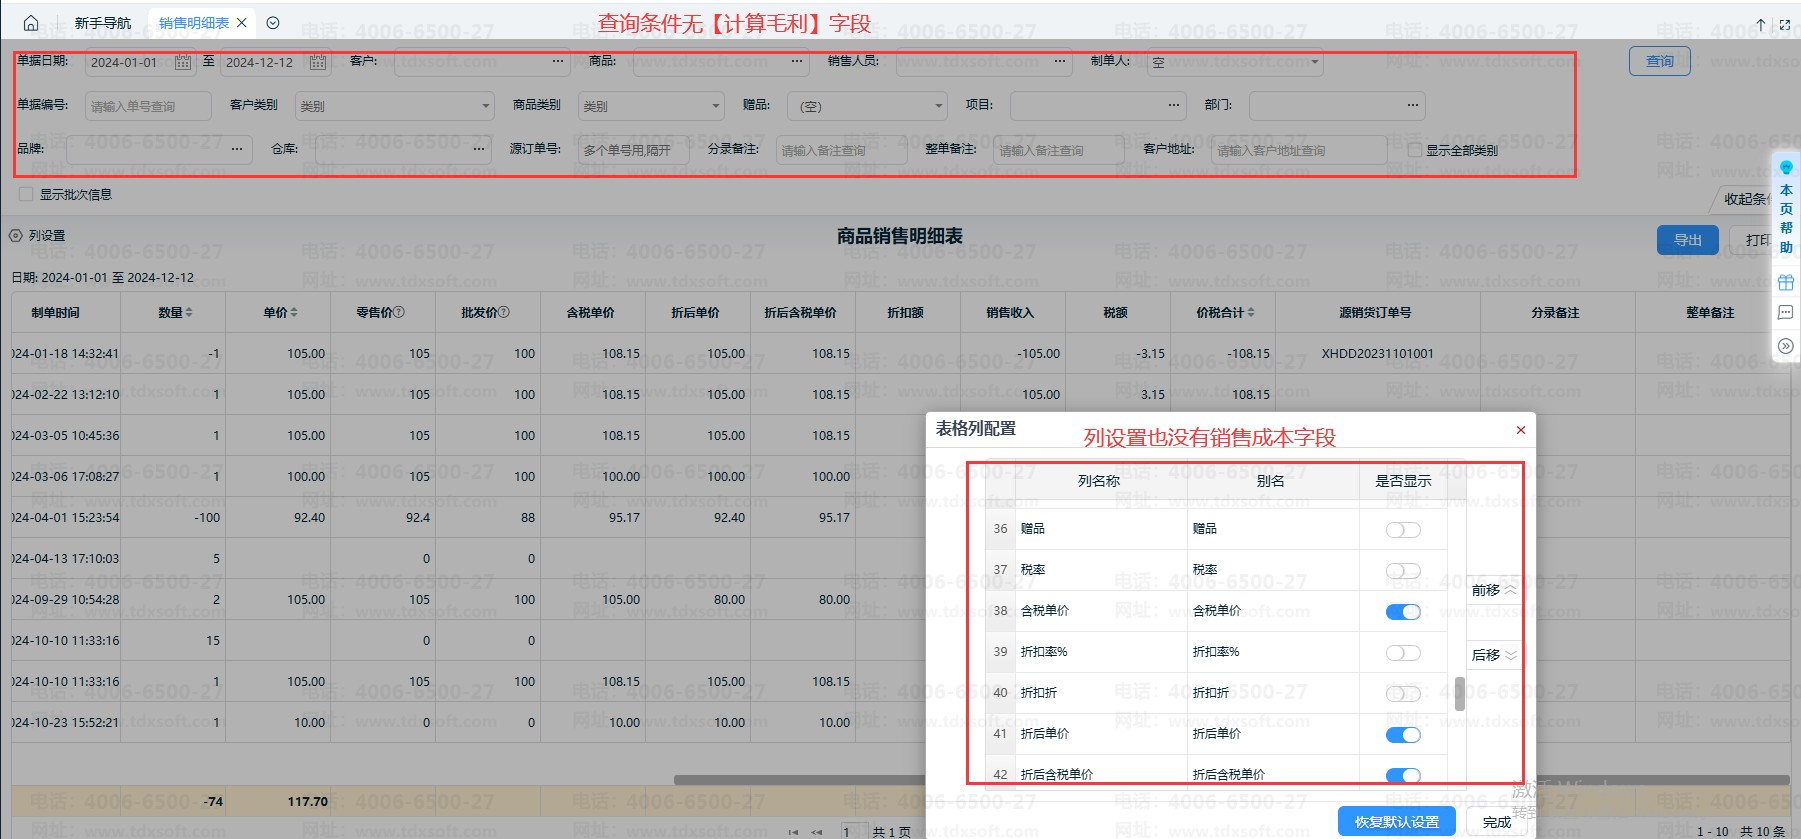Open the tab list circular arrow icon
The height and width of the screenshot is (839, 1801).
pos(273,23)
